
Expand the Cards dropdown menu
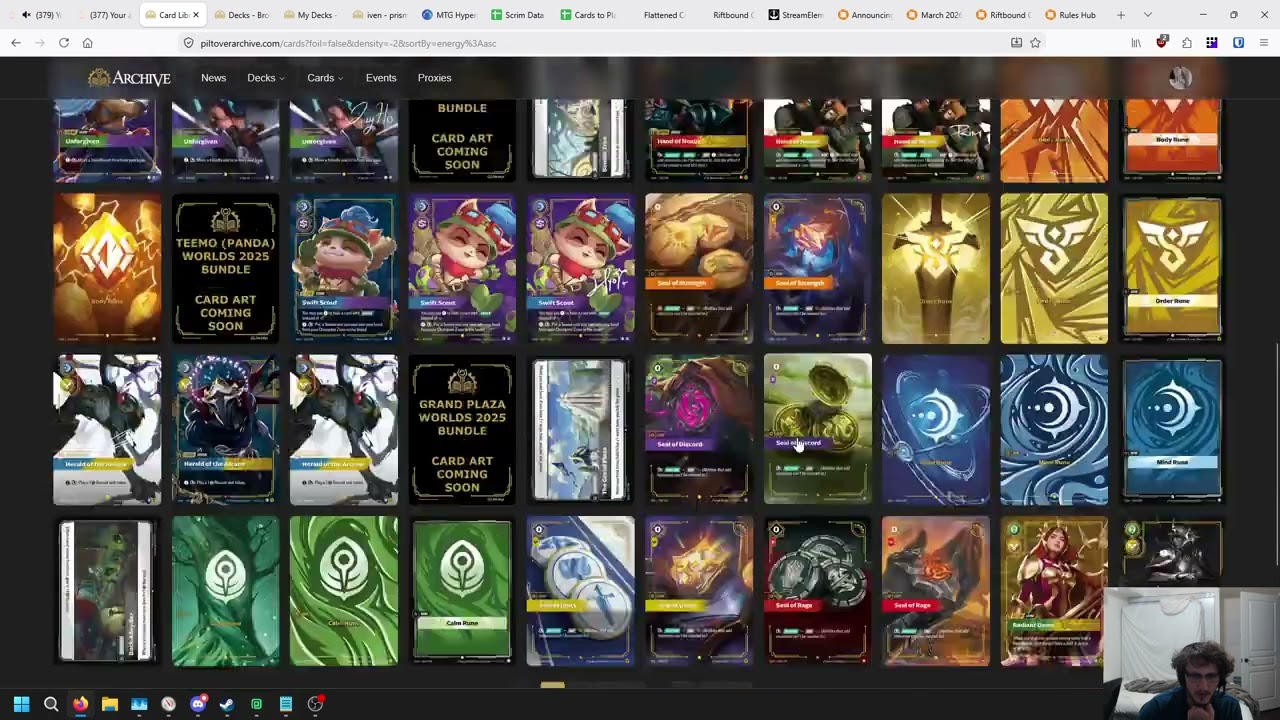pyautogui.click(x=325, y=77)
